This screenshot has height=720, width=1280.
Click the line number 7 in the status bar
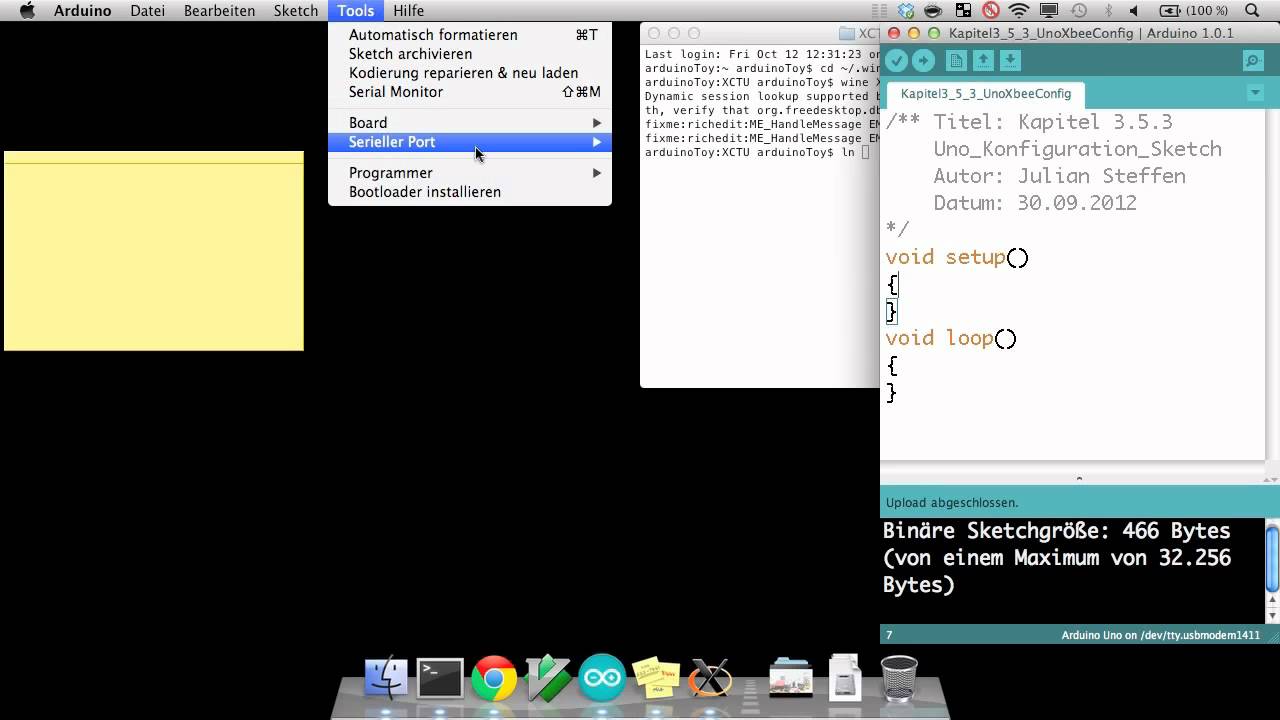889,635
